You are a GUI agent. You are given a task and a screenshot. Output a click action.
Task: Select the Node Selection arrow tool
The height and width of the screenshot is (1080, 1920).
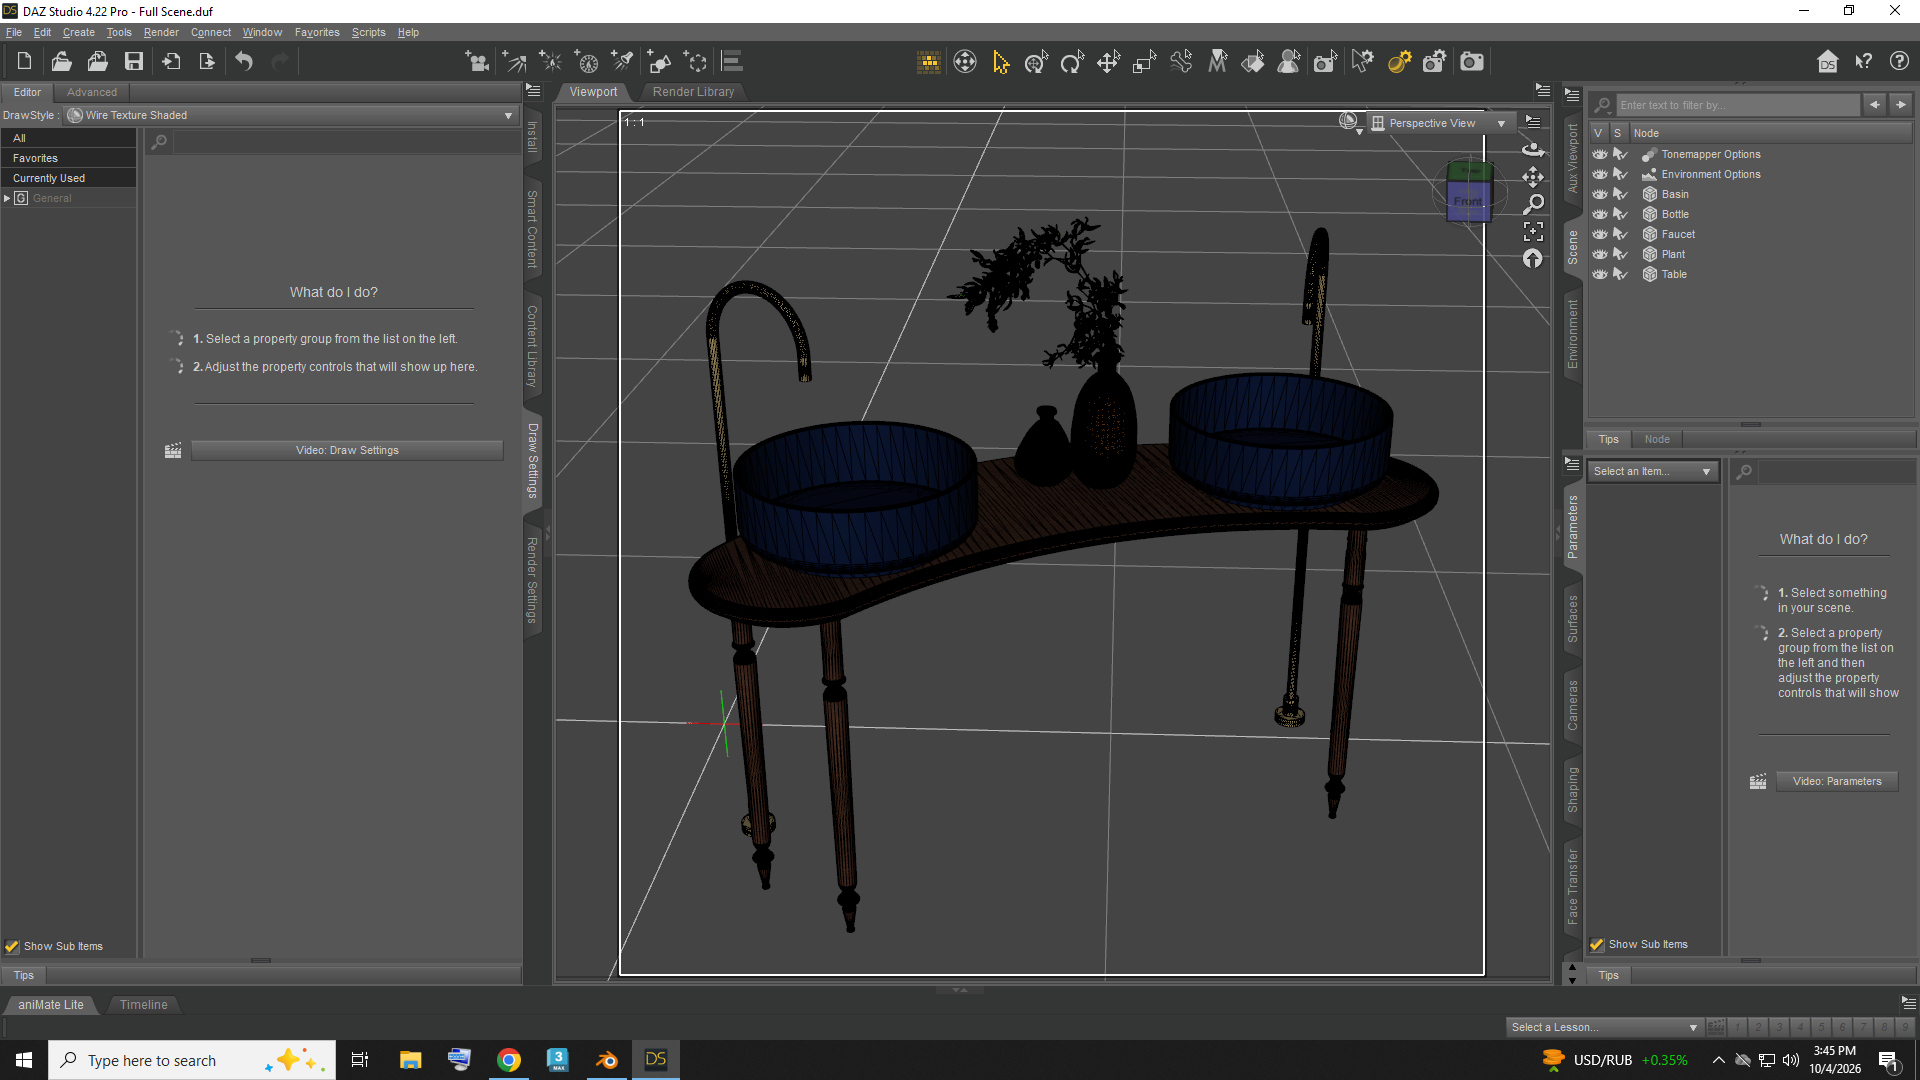point(1001,62)
